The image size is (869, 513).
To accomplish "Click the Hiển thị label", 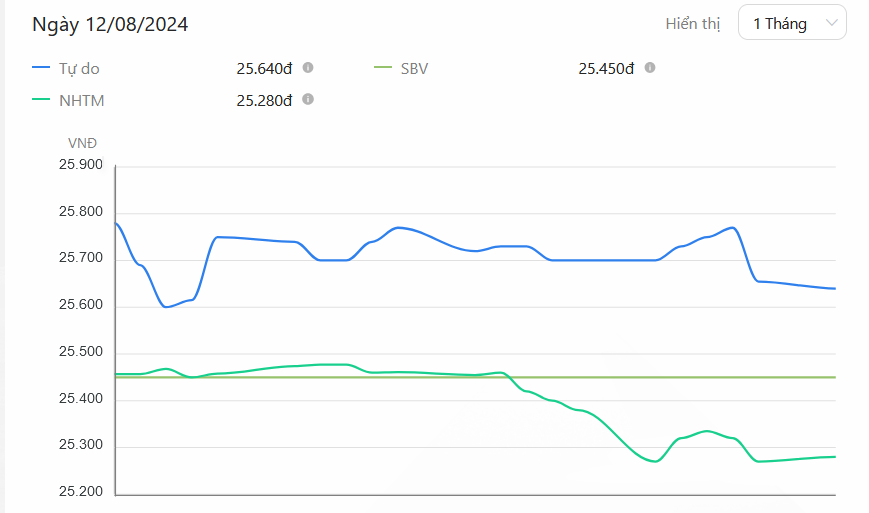I will [x=693, y=24].
